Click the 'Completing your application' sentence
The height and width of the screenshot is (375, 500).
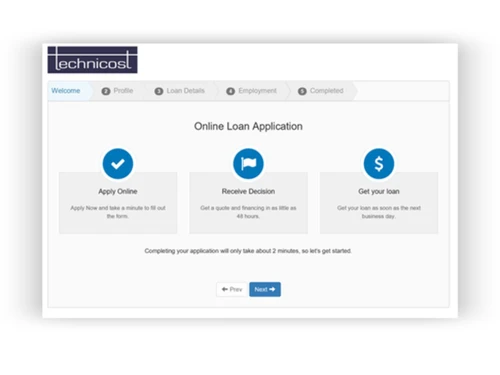(x=248, y=251)
